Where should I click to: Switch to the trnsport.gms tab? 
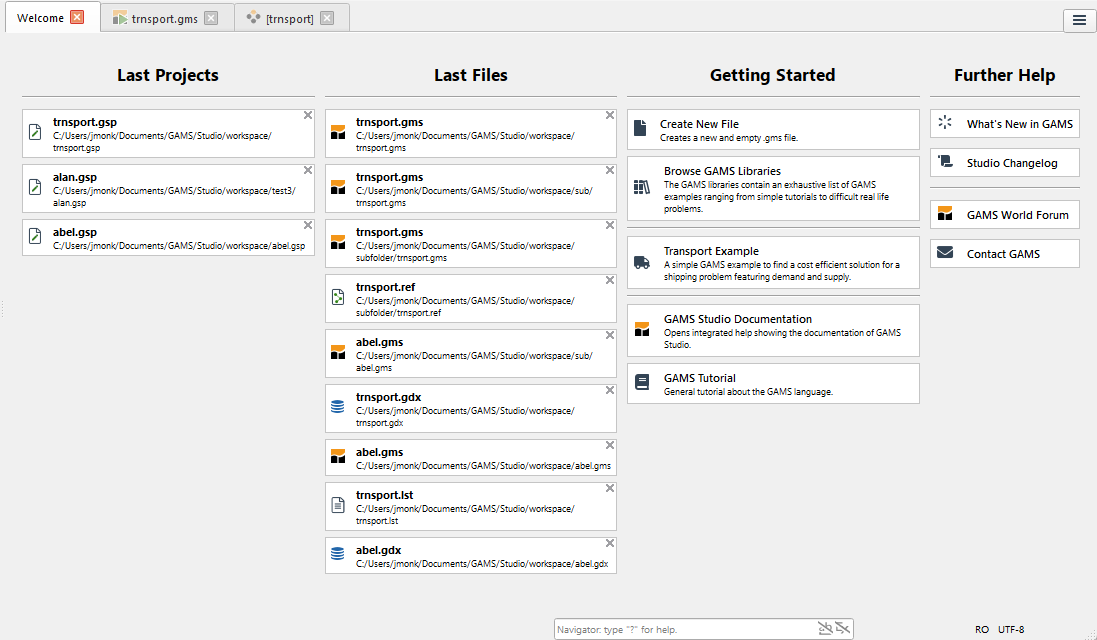[x=164, y=19]
